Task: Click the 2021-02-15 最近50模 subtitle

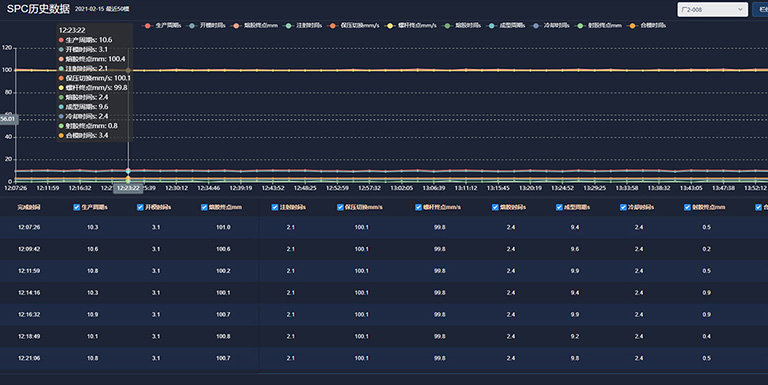Action: [x=102, y=9]
